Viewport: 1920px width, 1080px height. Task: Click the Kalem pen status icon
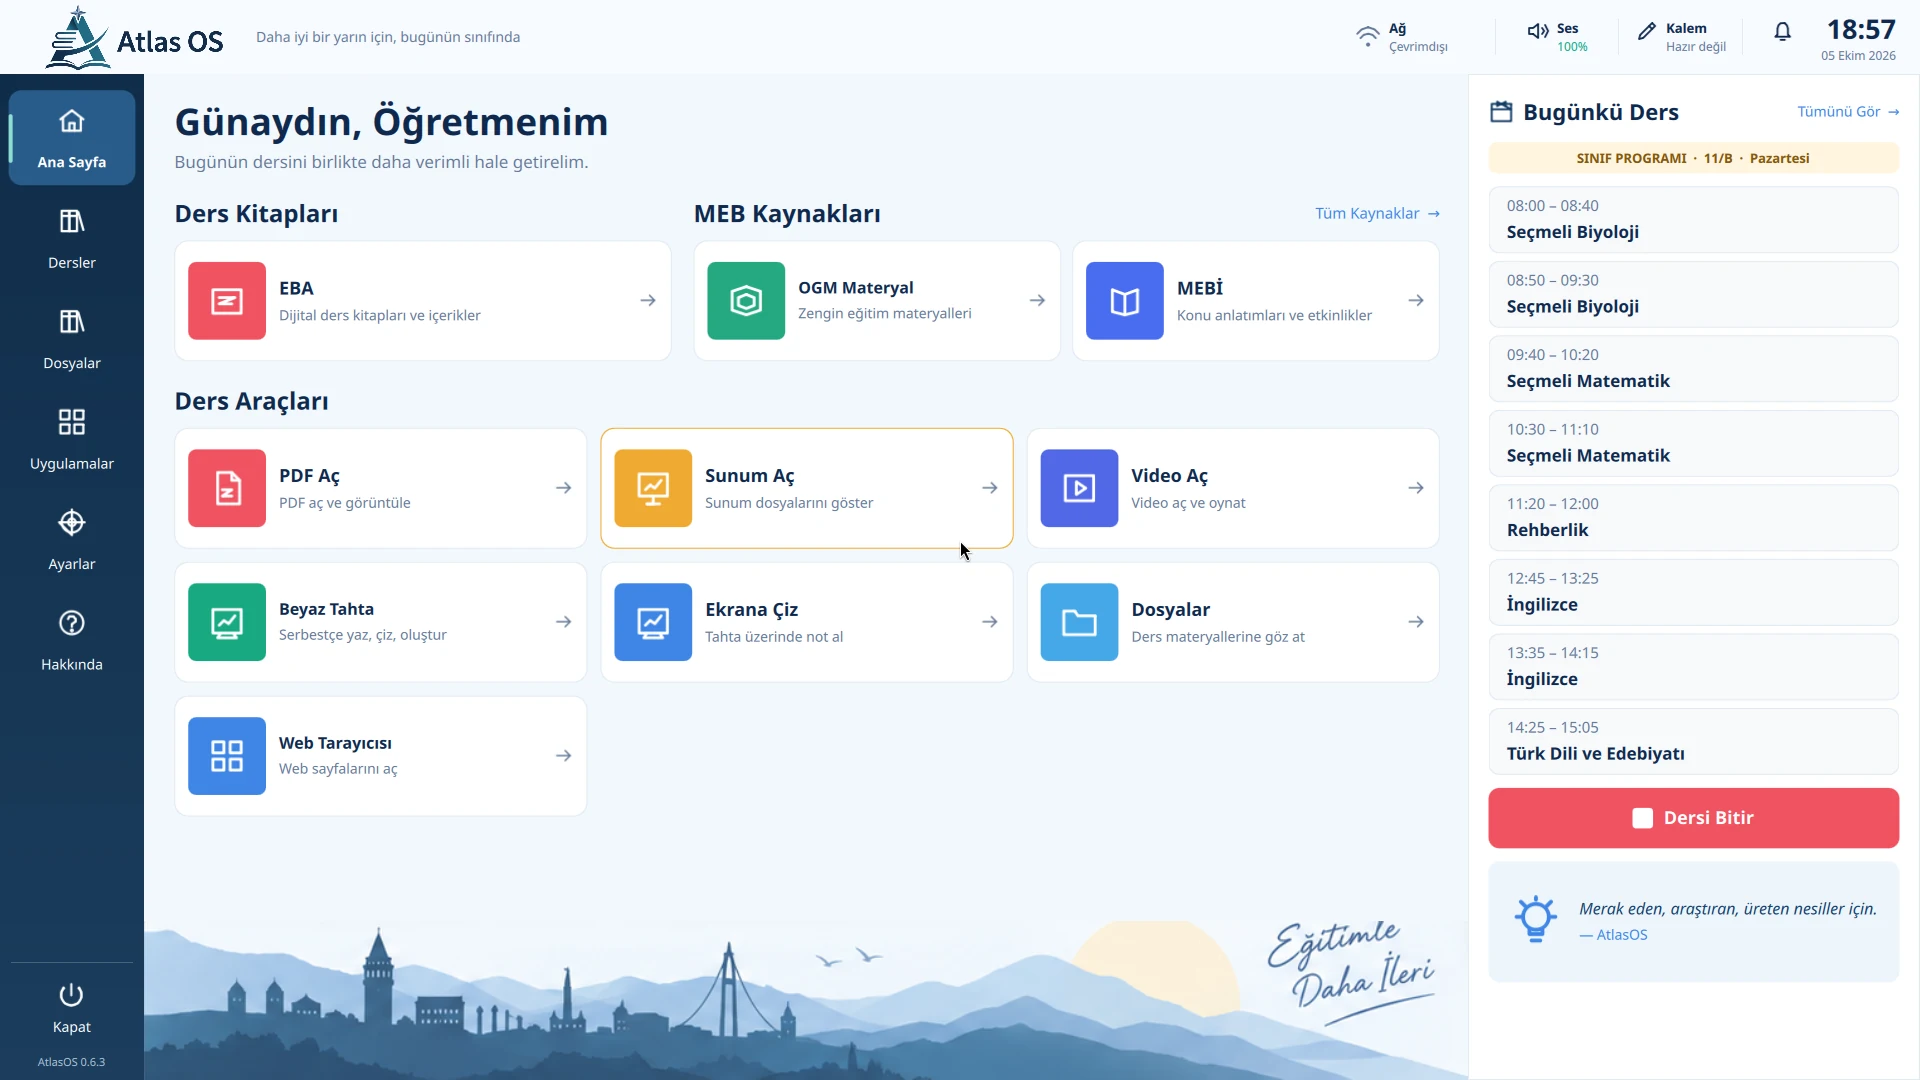pyautogui.click(x=1647, y=31)
